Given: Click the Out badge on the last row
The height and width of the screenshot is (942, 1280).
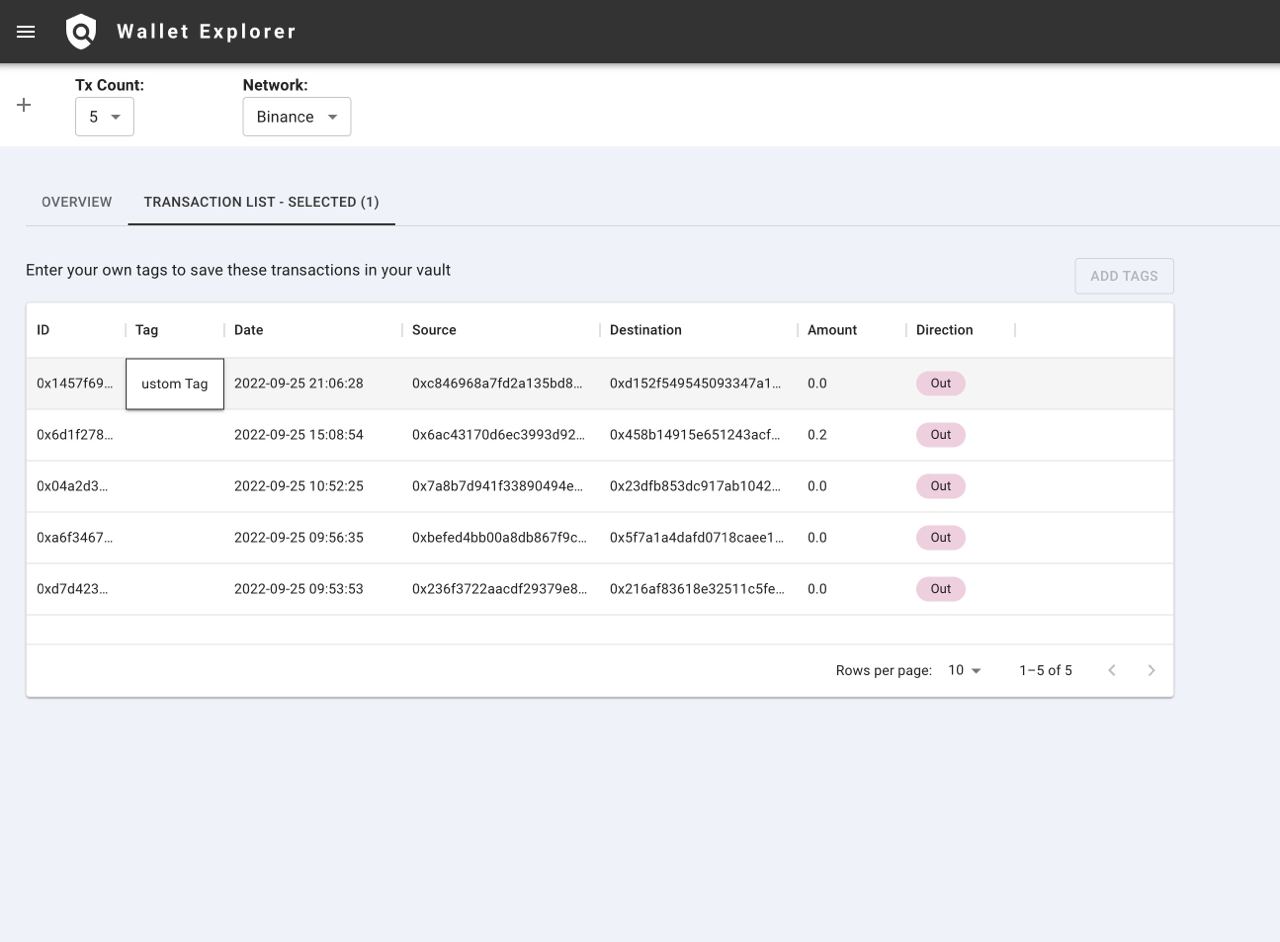Looking at the screenshot, I should point(939,589).
